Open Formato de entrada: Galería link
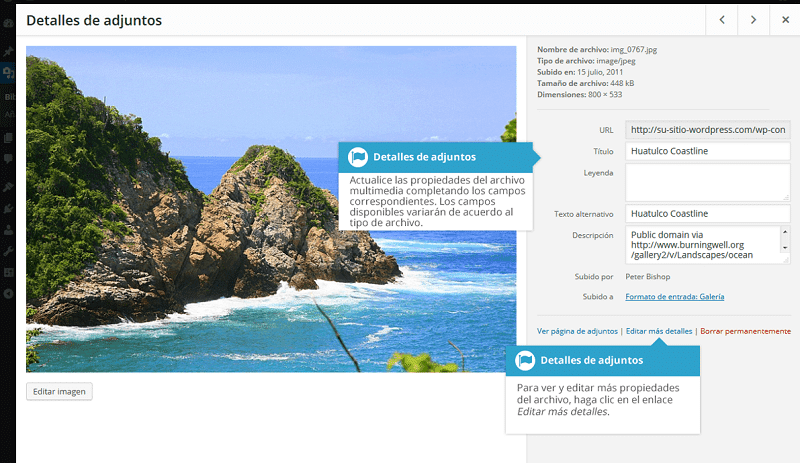The height and width of the screenshot is (463, 800). [674, 297]
